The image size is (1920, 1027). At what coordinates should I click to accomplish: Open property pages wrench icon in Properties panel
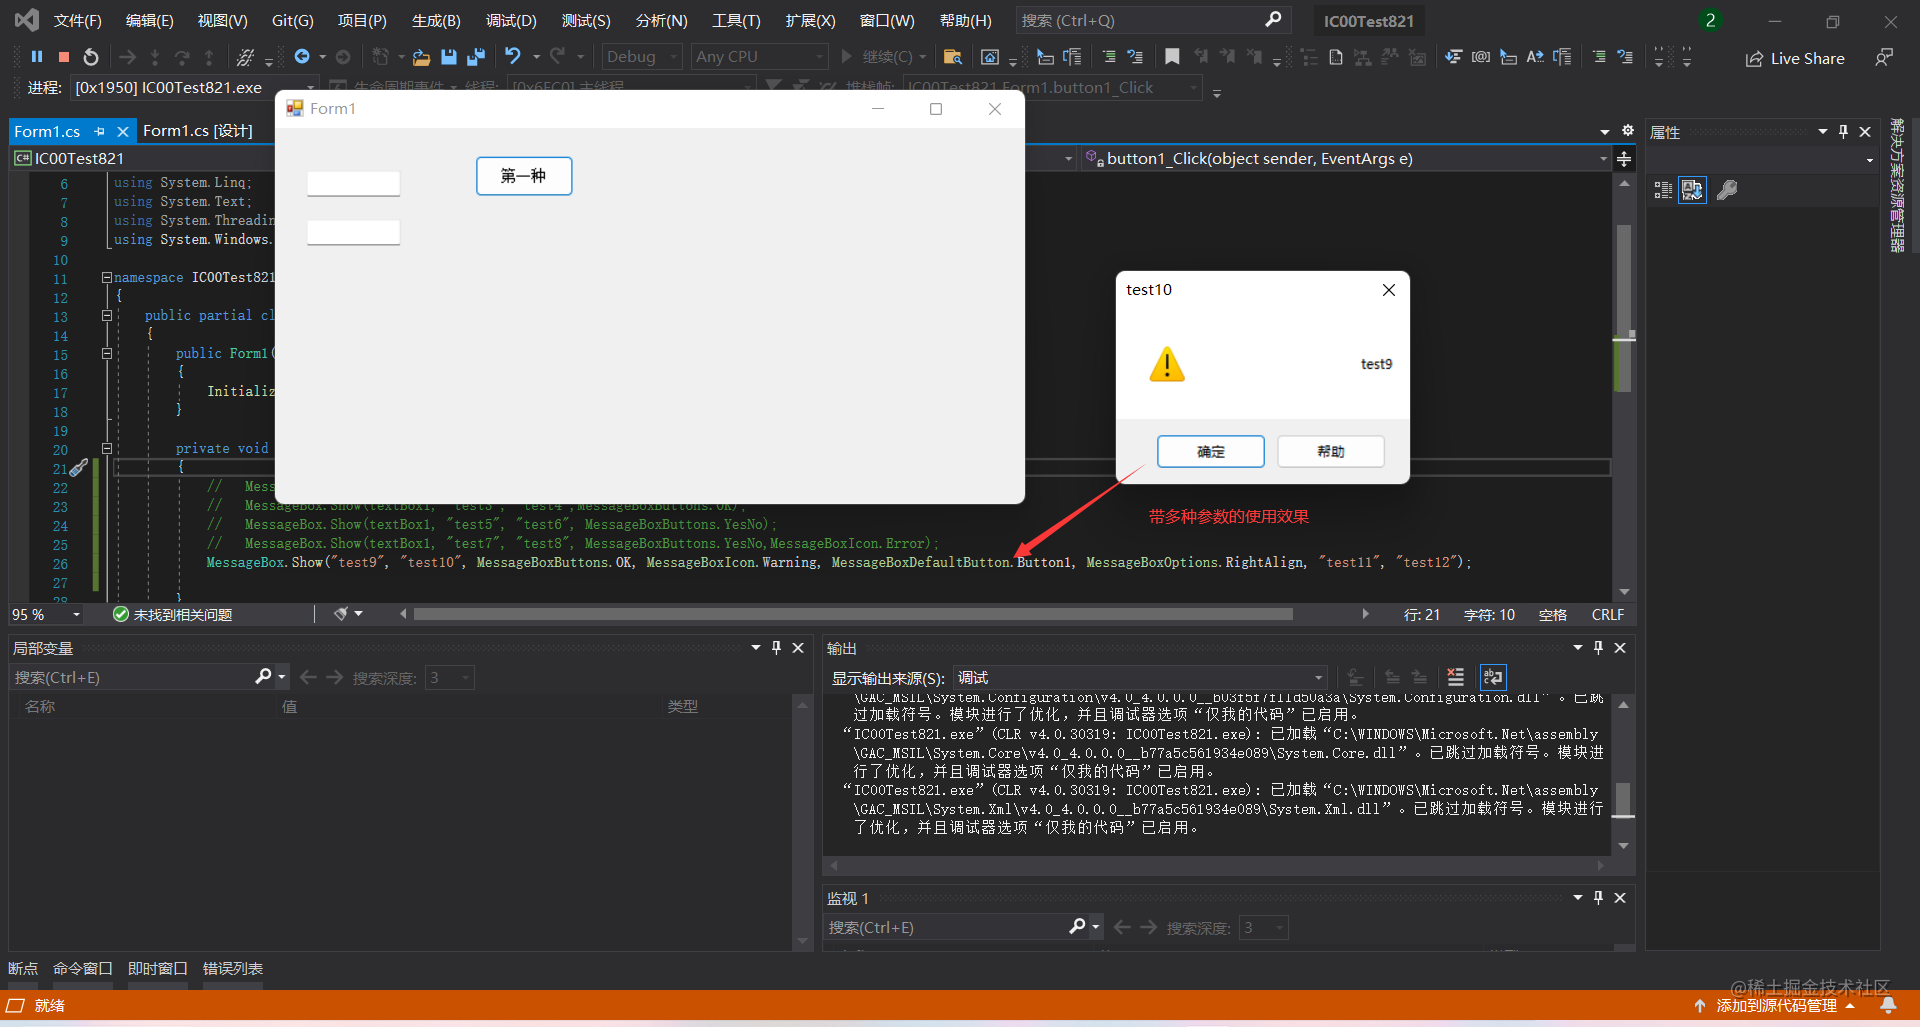click(1727, 190)
